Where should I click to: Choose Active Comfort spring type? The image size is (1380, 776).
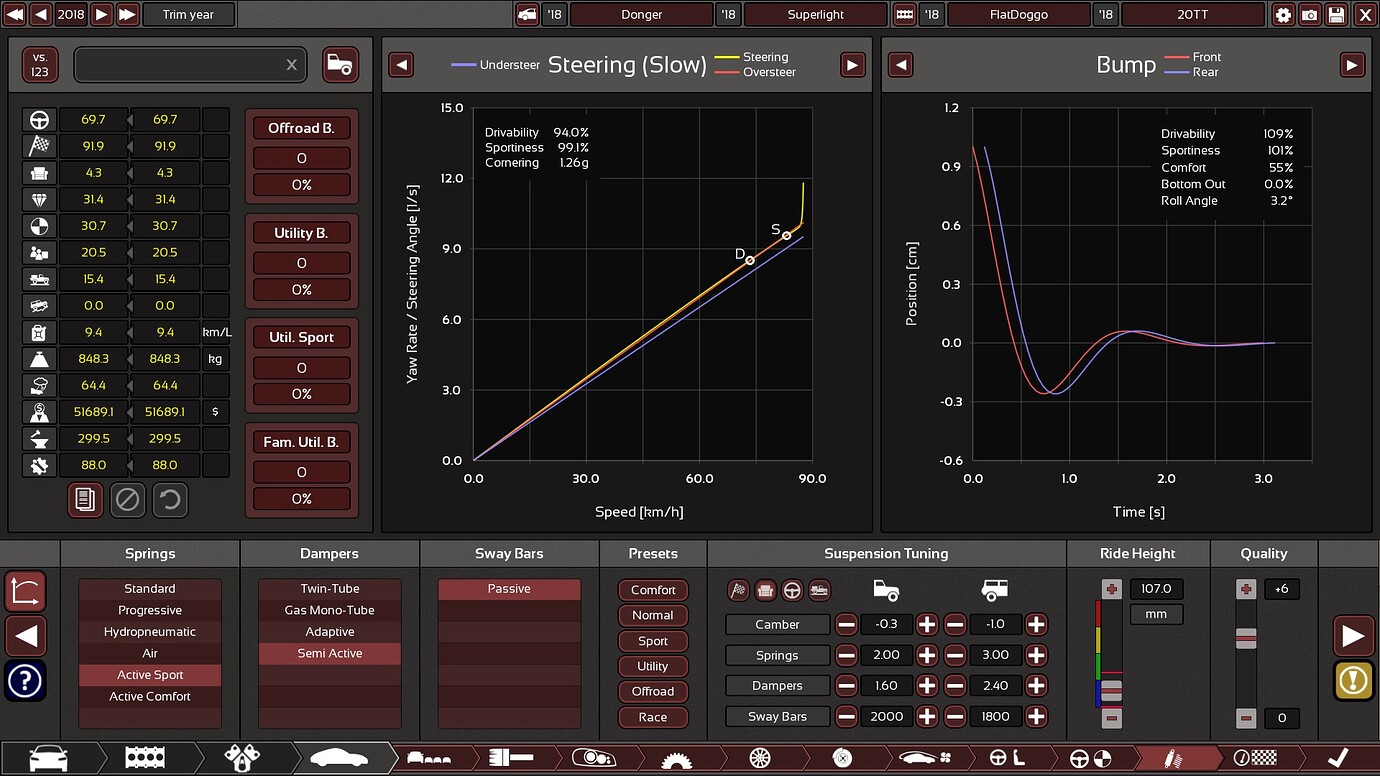pyautogui.click(x=150, y=696)
